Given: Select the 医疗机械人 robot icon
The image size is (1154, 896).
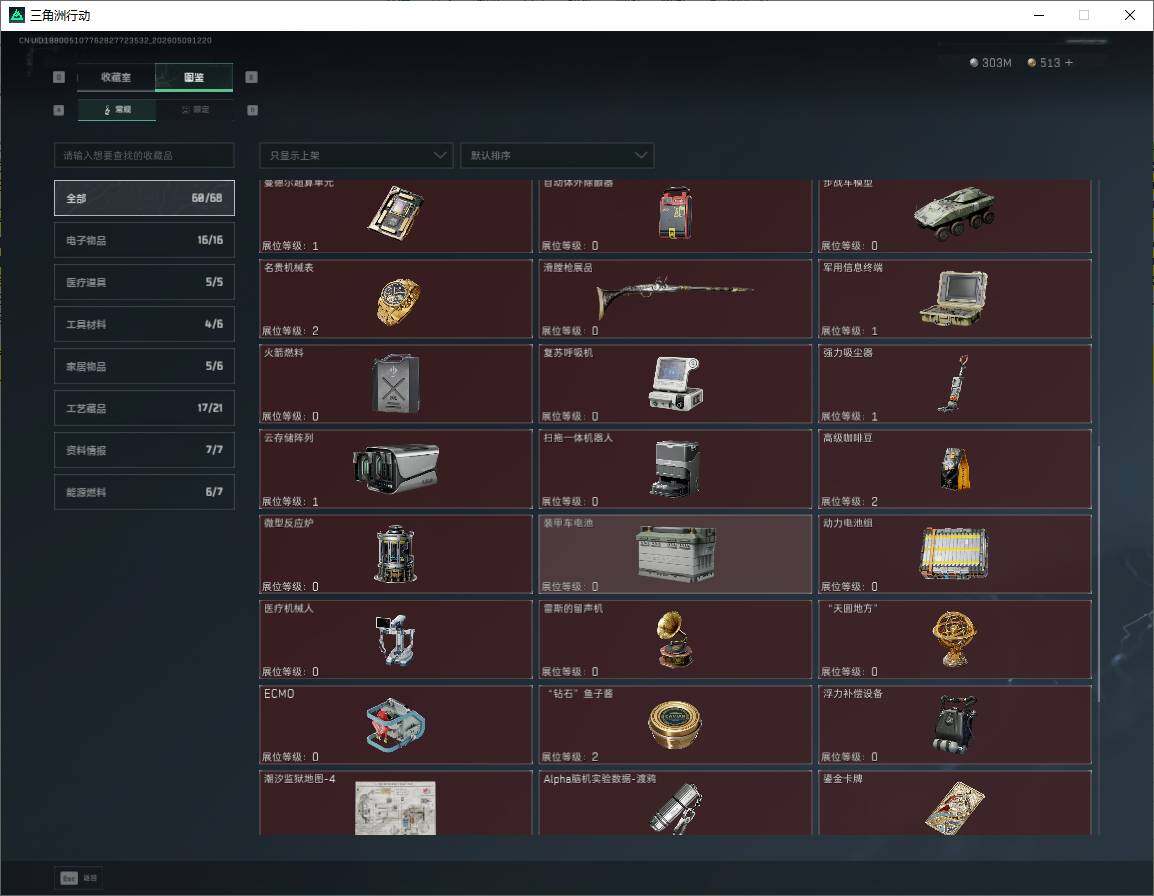Looking at the screenshot, I should [x=394, y=639].
